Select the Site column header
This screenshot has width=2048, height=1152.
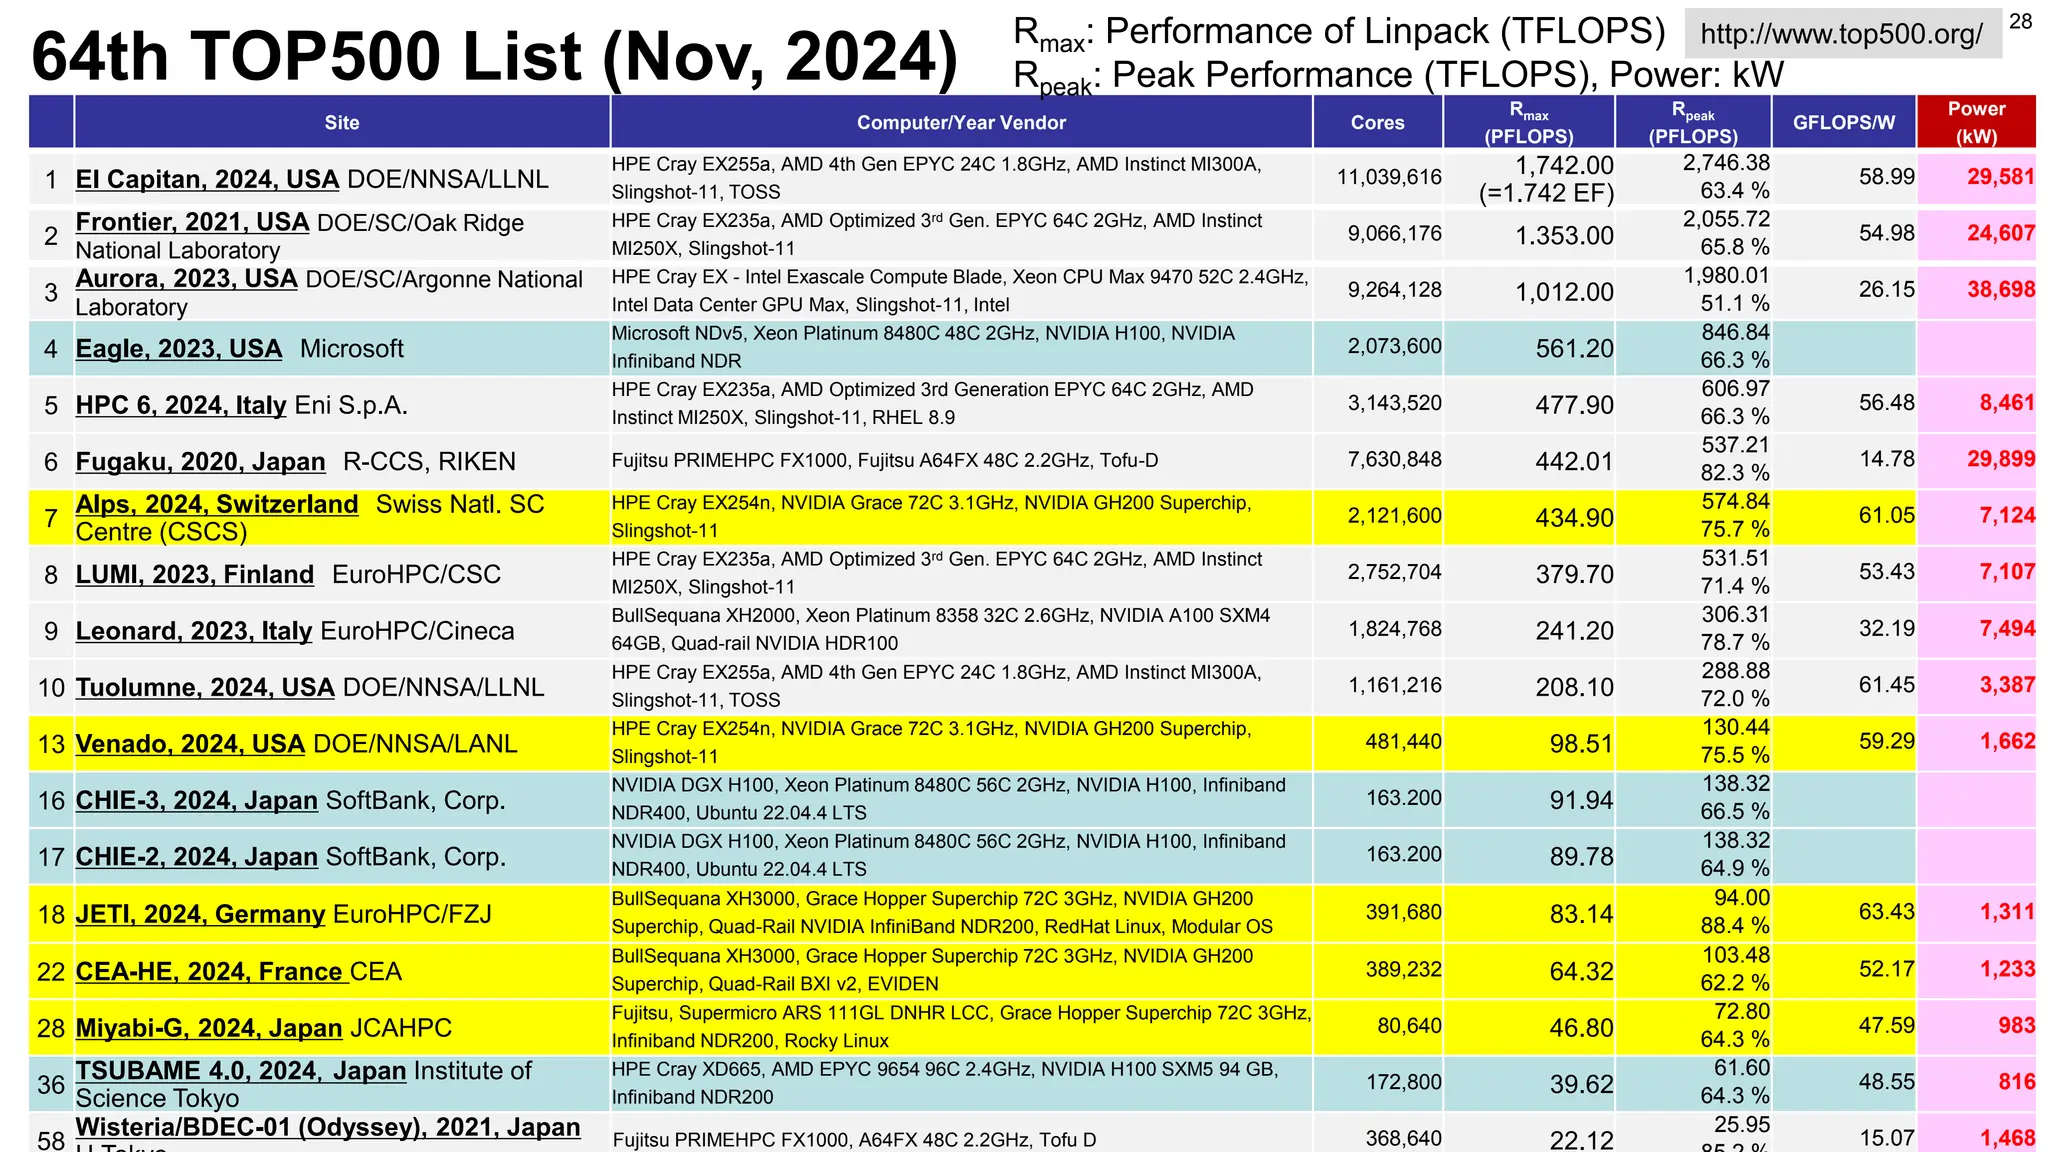coord(342,122)
